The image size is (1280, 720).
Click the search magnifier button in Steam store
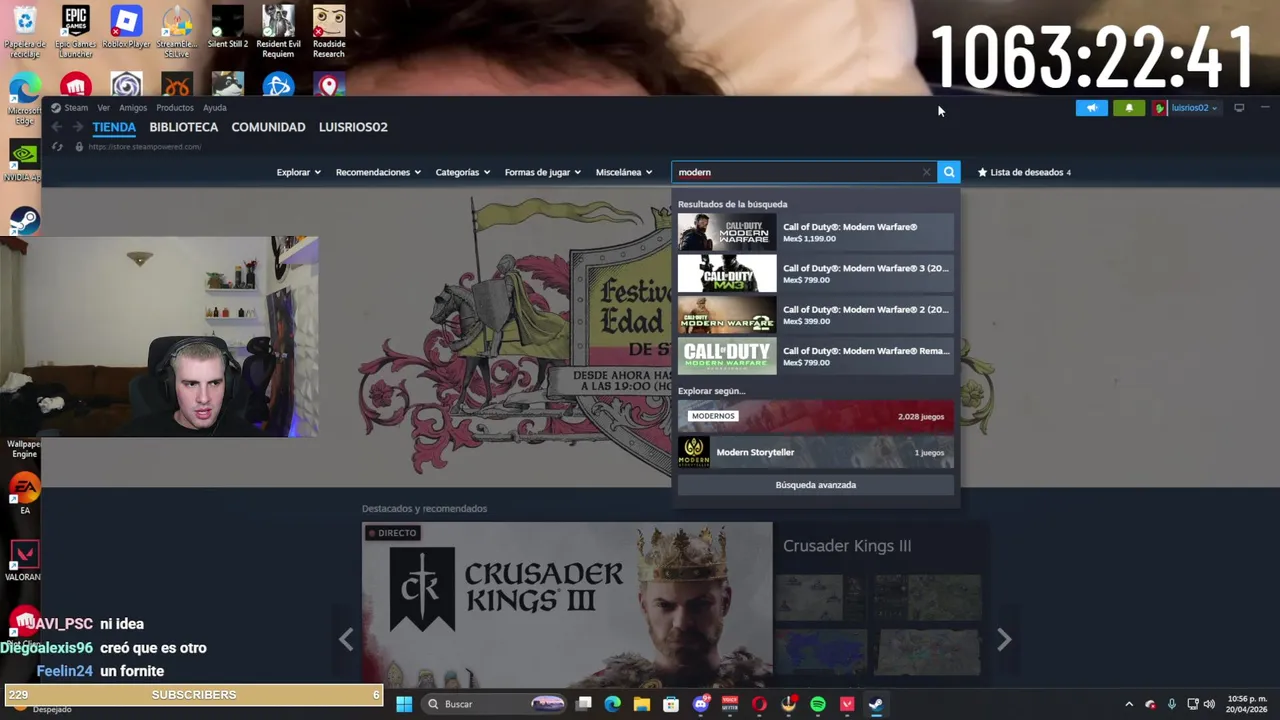(x=949, y=172)
